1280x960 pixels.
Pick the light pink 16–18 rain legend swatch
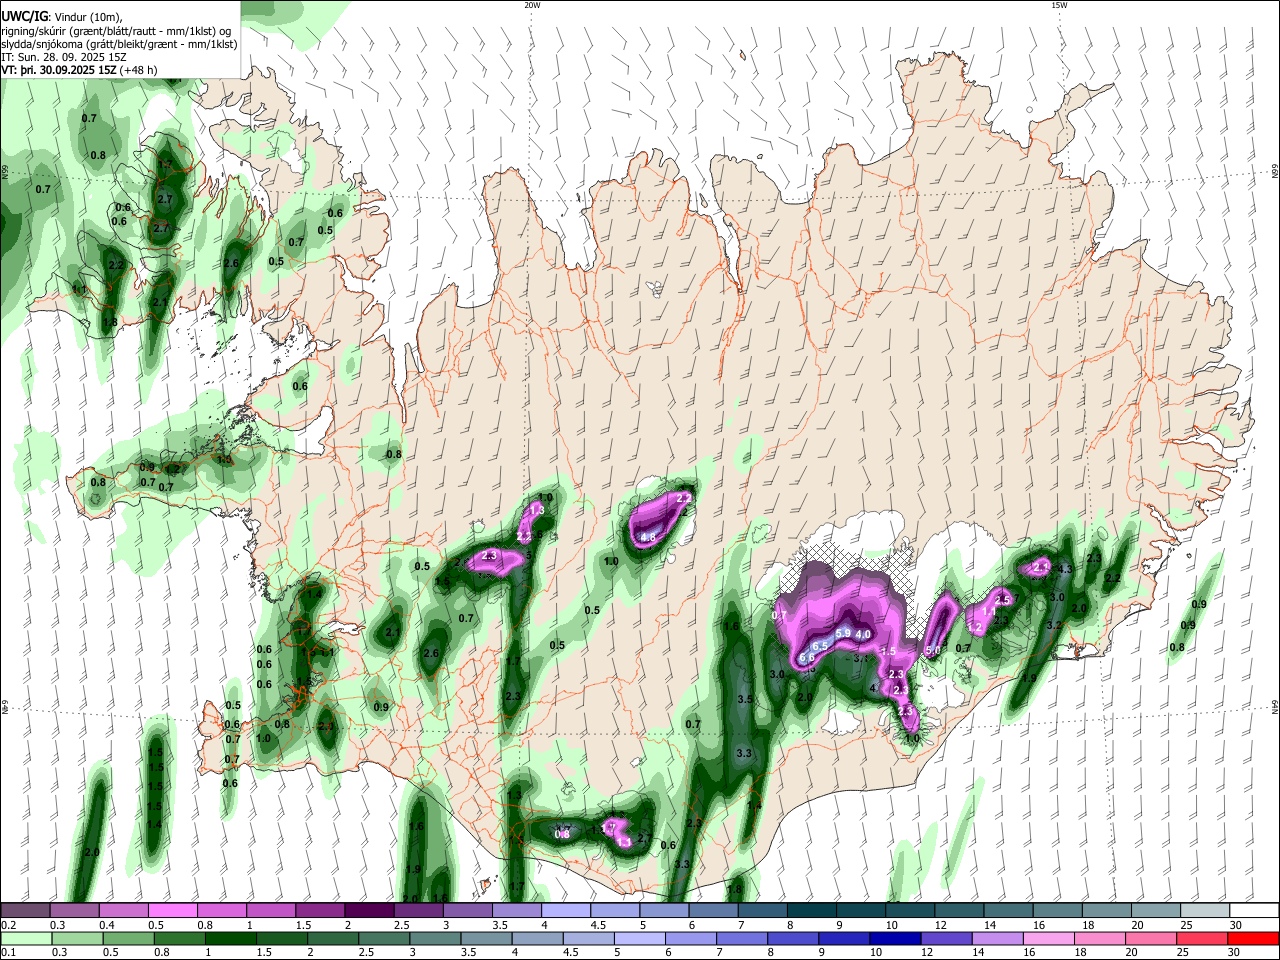pos(1047,938)
